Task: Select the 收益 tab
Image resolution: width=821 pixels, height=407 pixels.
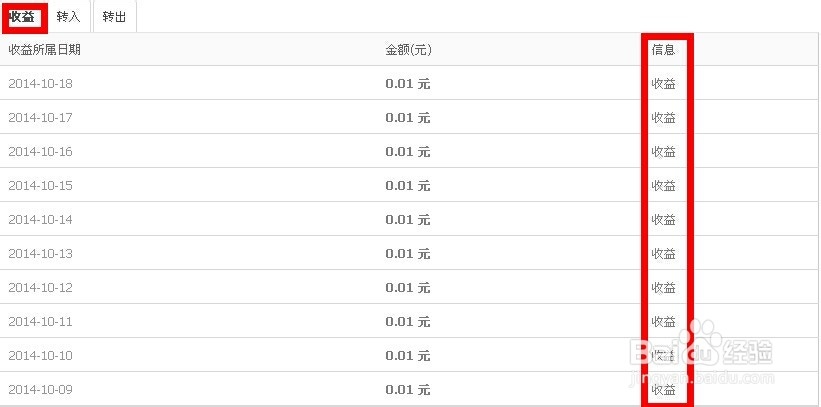Action: 24,17
